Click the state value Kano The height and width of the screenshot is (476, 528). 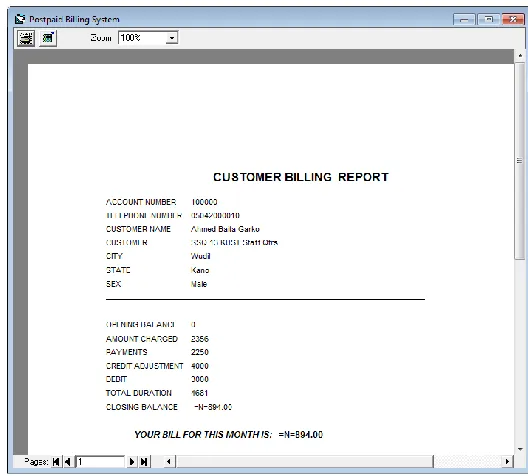200,270
